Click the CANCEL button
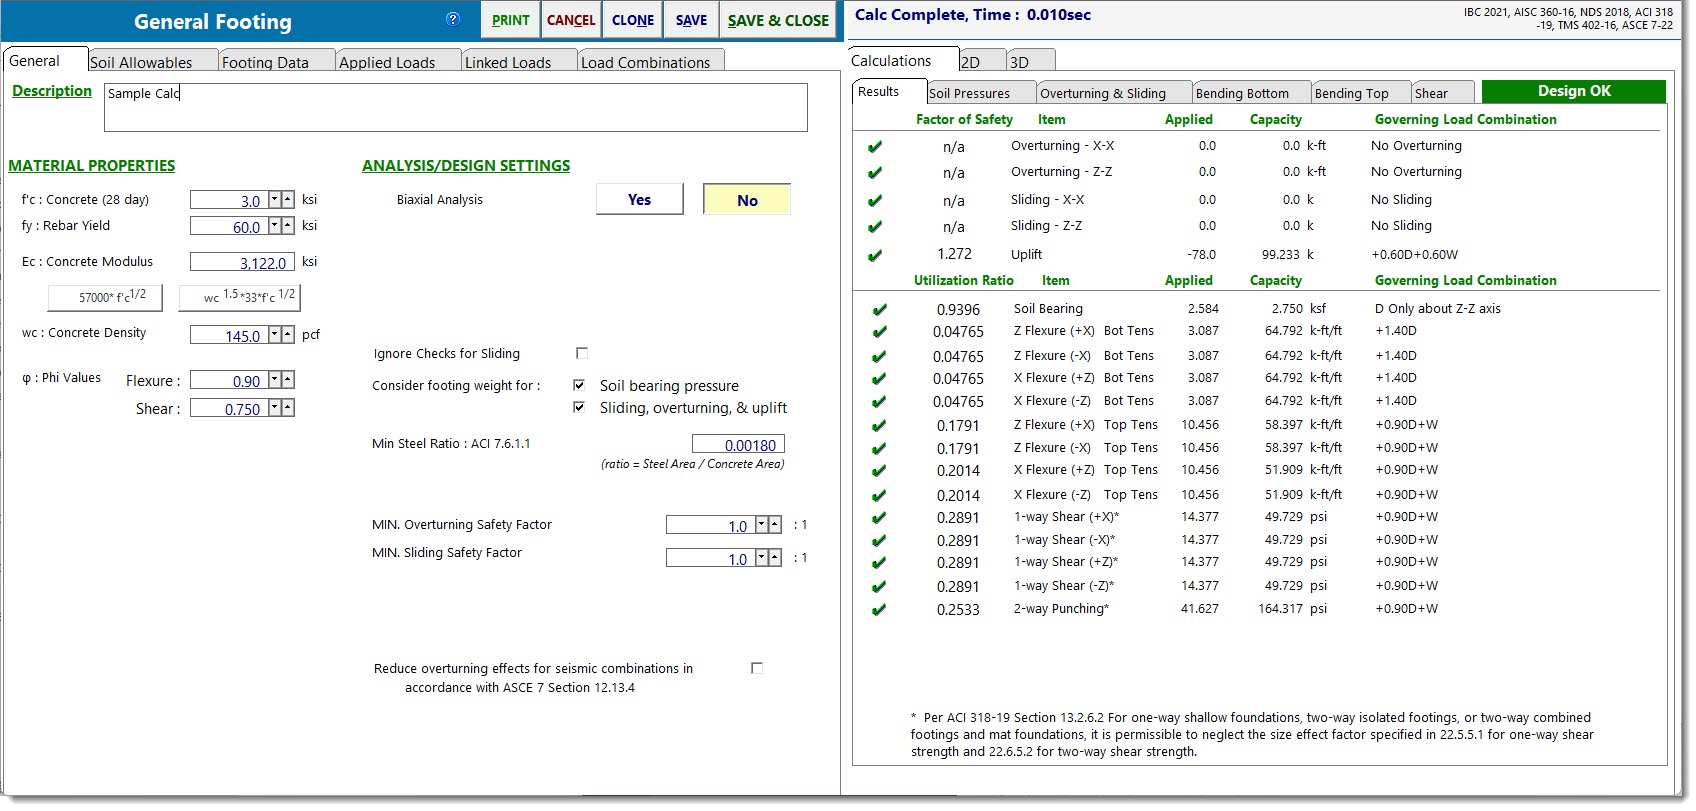Screen dimensions: 1696x811 (x=571, y=20)
